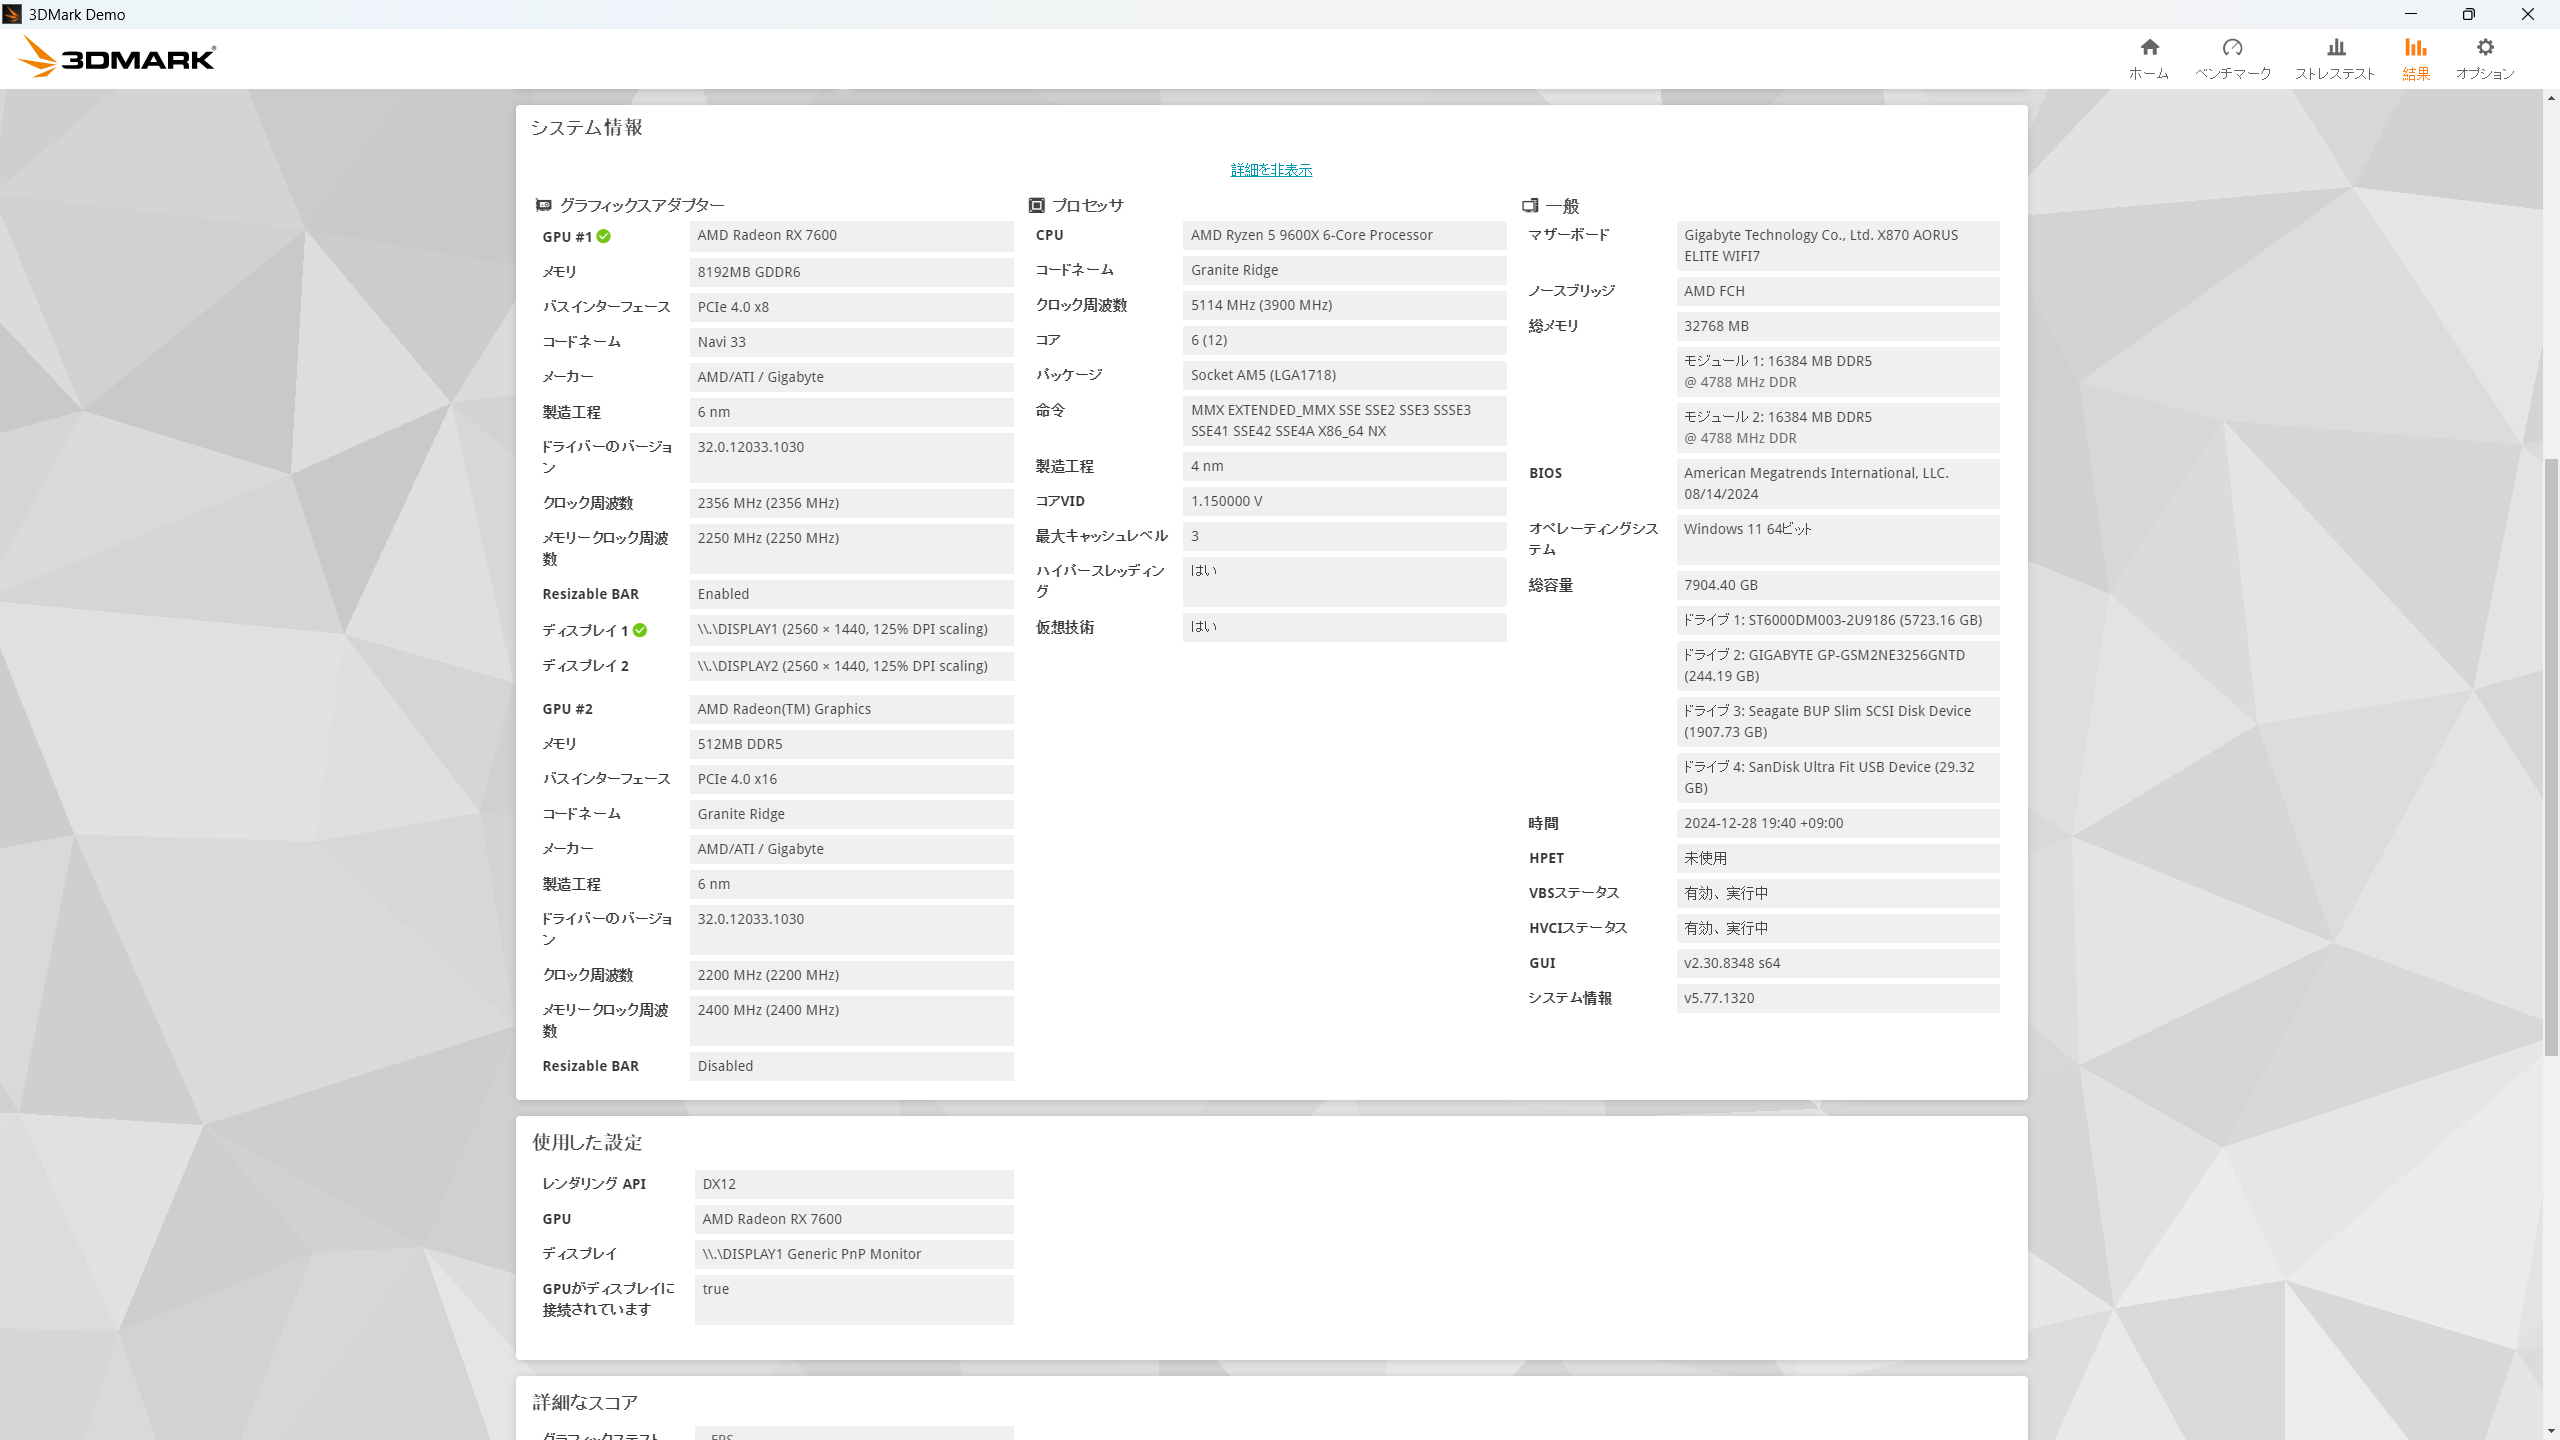2560x1440 pixels.
Task: Select ドライブ 4 SanDisk Ultra Fit entry
Action: 1838,778
